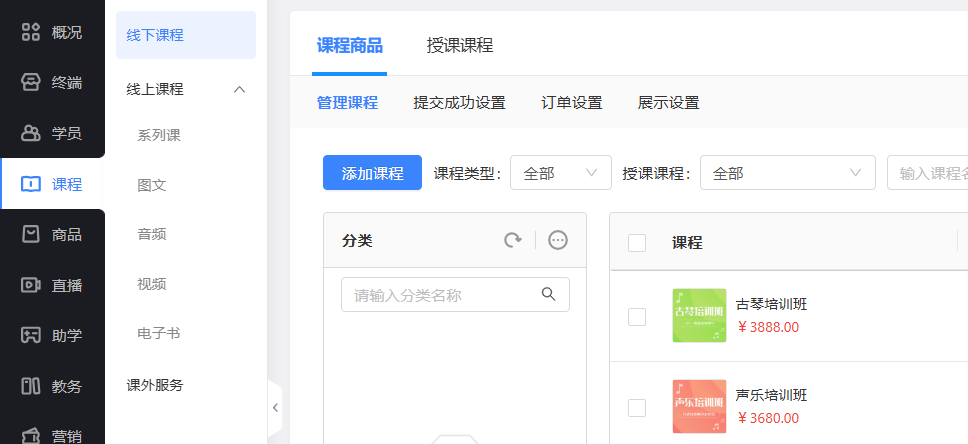Screen dimensions: 968x444
Task: Open the 商品 shopping bag icon
Action: click(x=31, y=235)
